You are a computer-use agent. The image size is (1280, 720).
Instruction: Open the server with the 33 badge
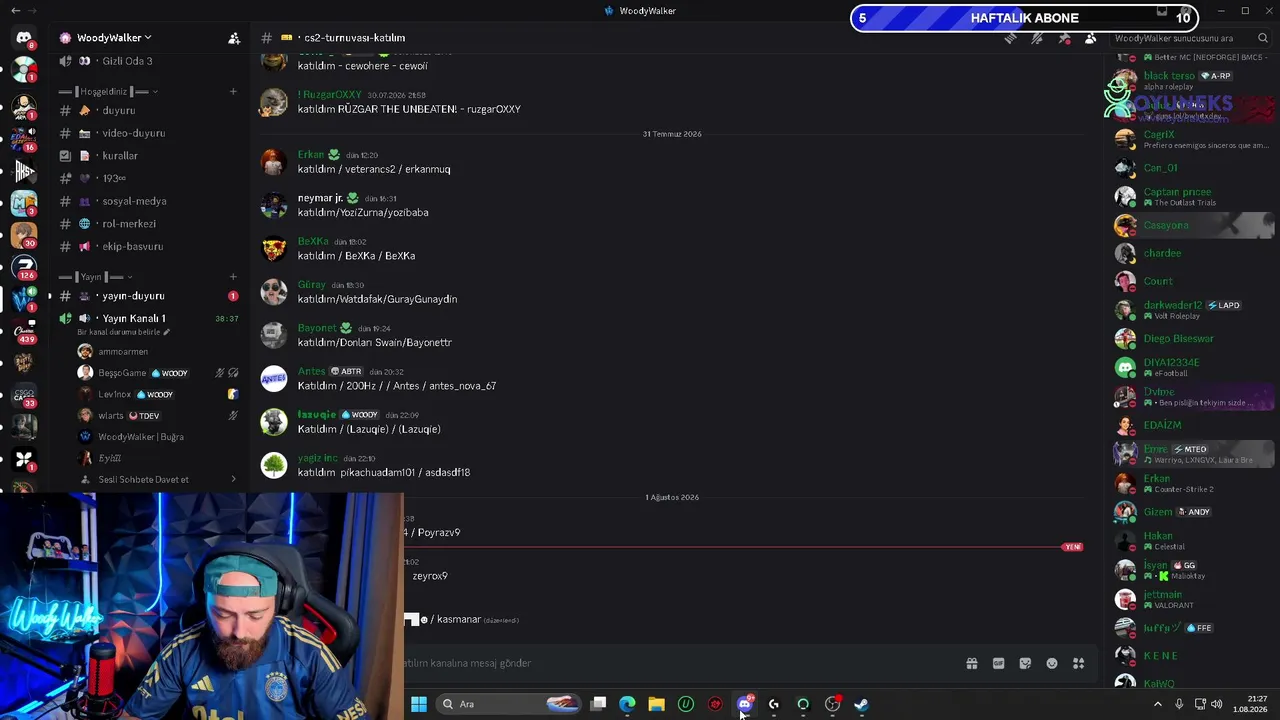[x=24, y=395]
